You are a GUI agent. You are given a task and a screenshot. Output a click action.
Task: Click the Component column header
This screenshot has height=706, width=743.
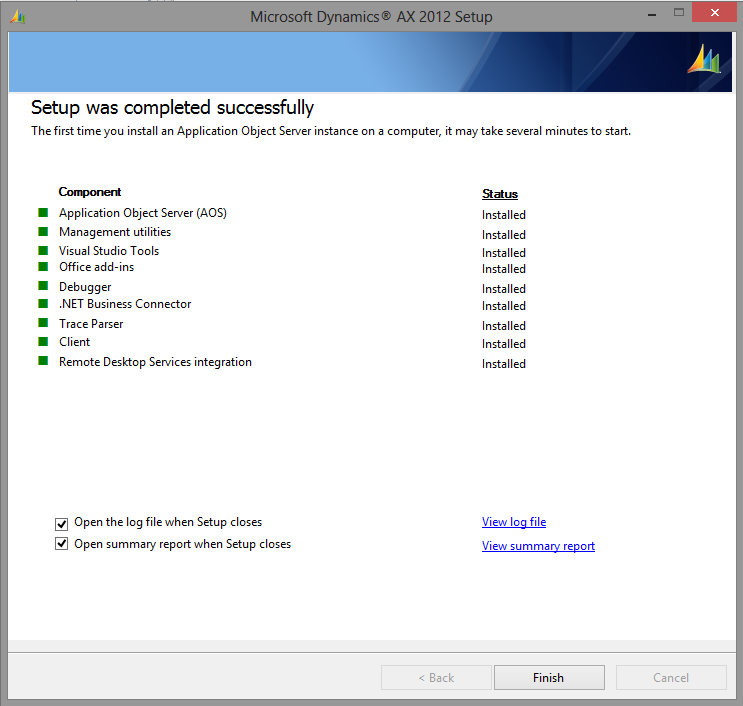tap(90, 192)
